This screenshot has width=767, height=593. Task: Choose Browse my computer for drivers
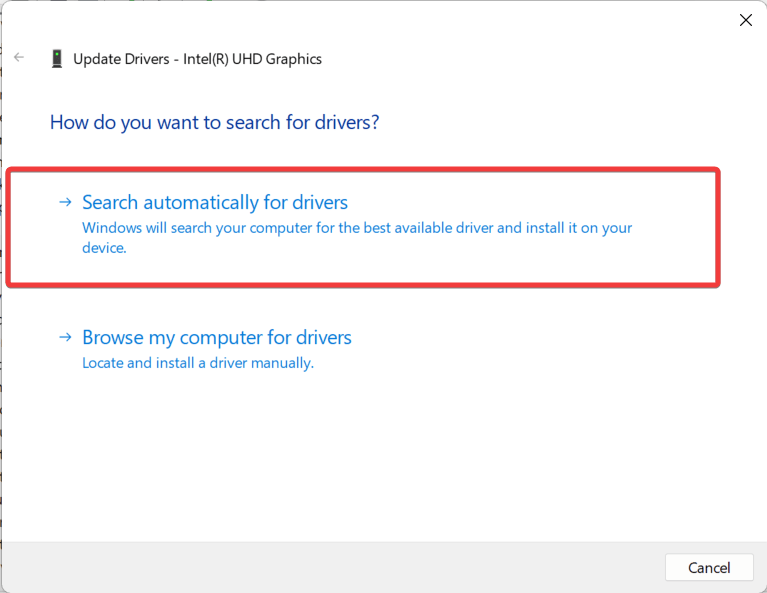pos(217,338)
